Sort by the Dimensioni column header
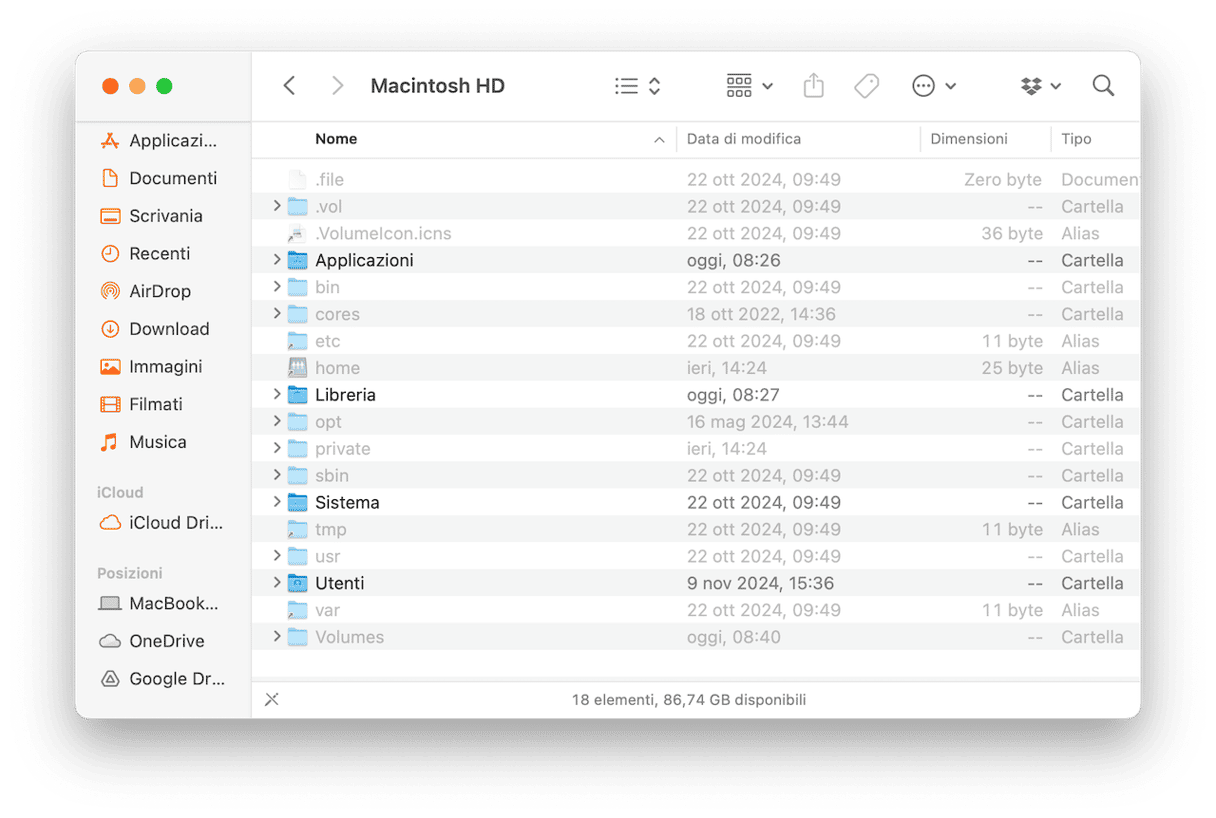 969,139
